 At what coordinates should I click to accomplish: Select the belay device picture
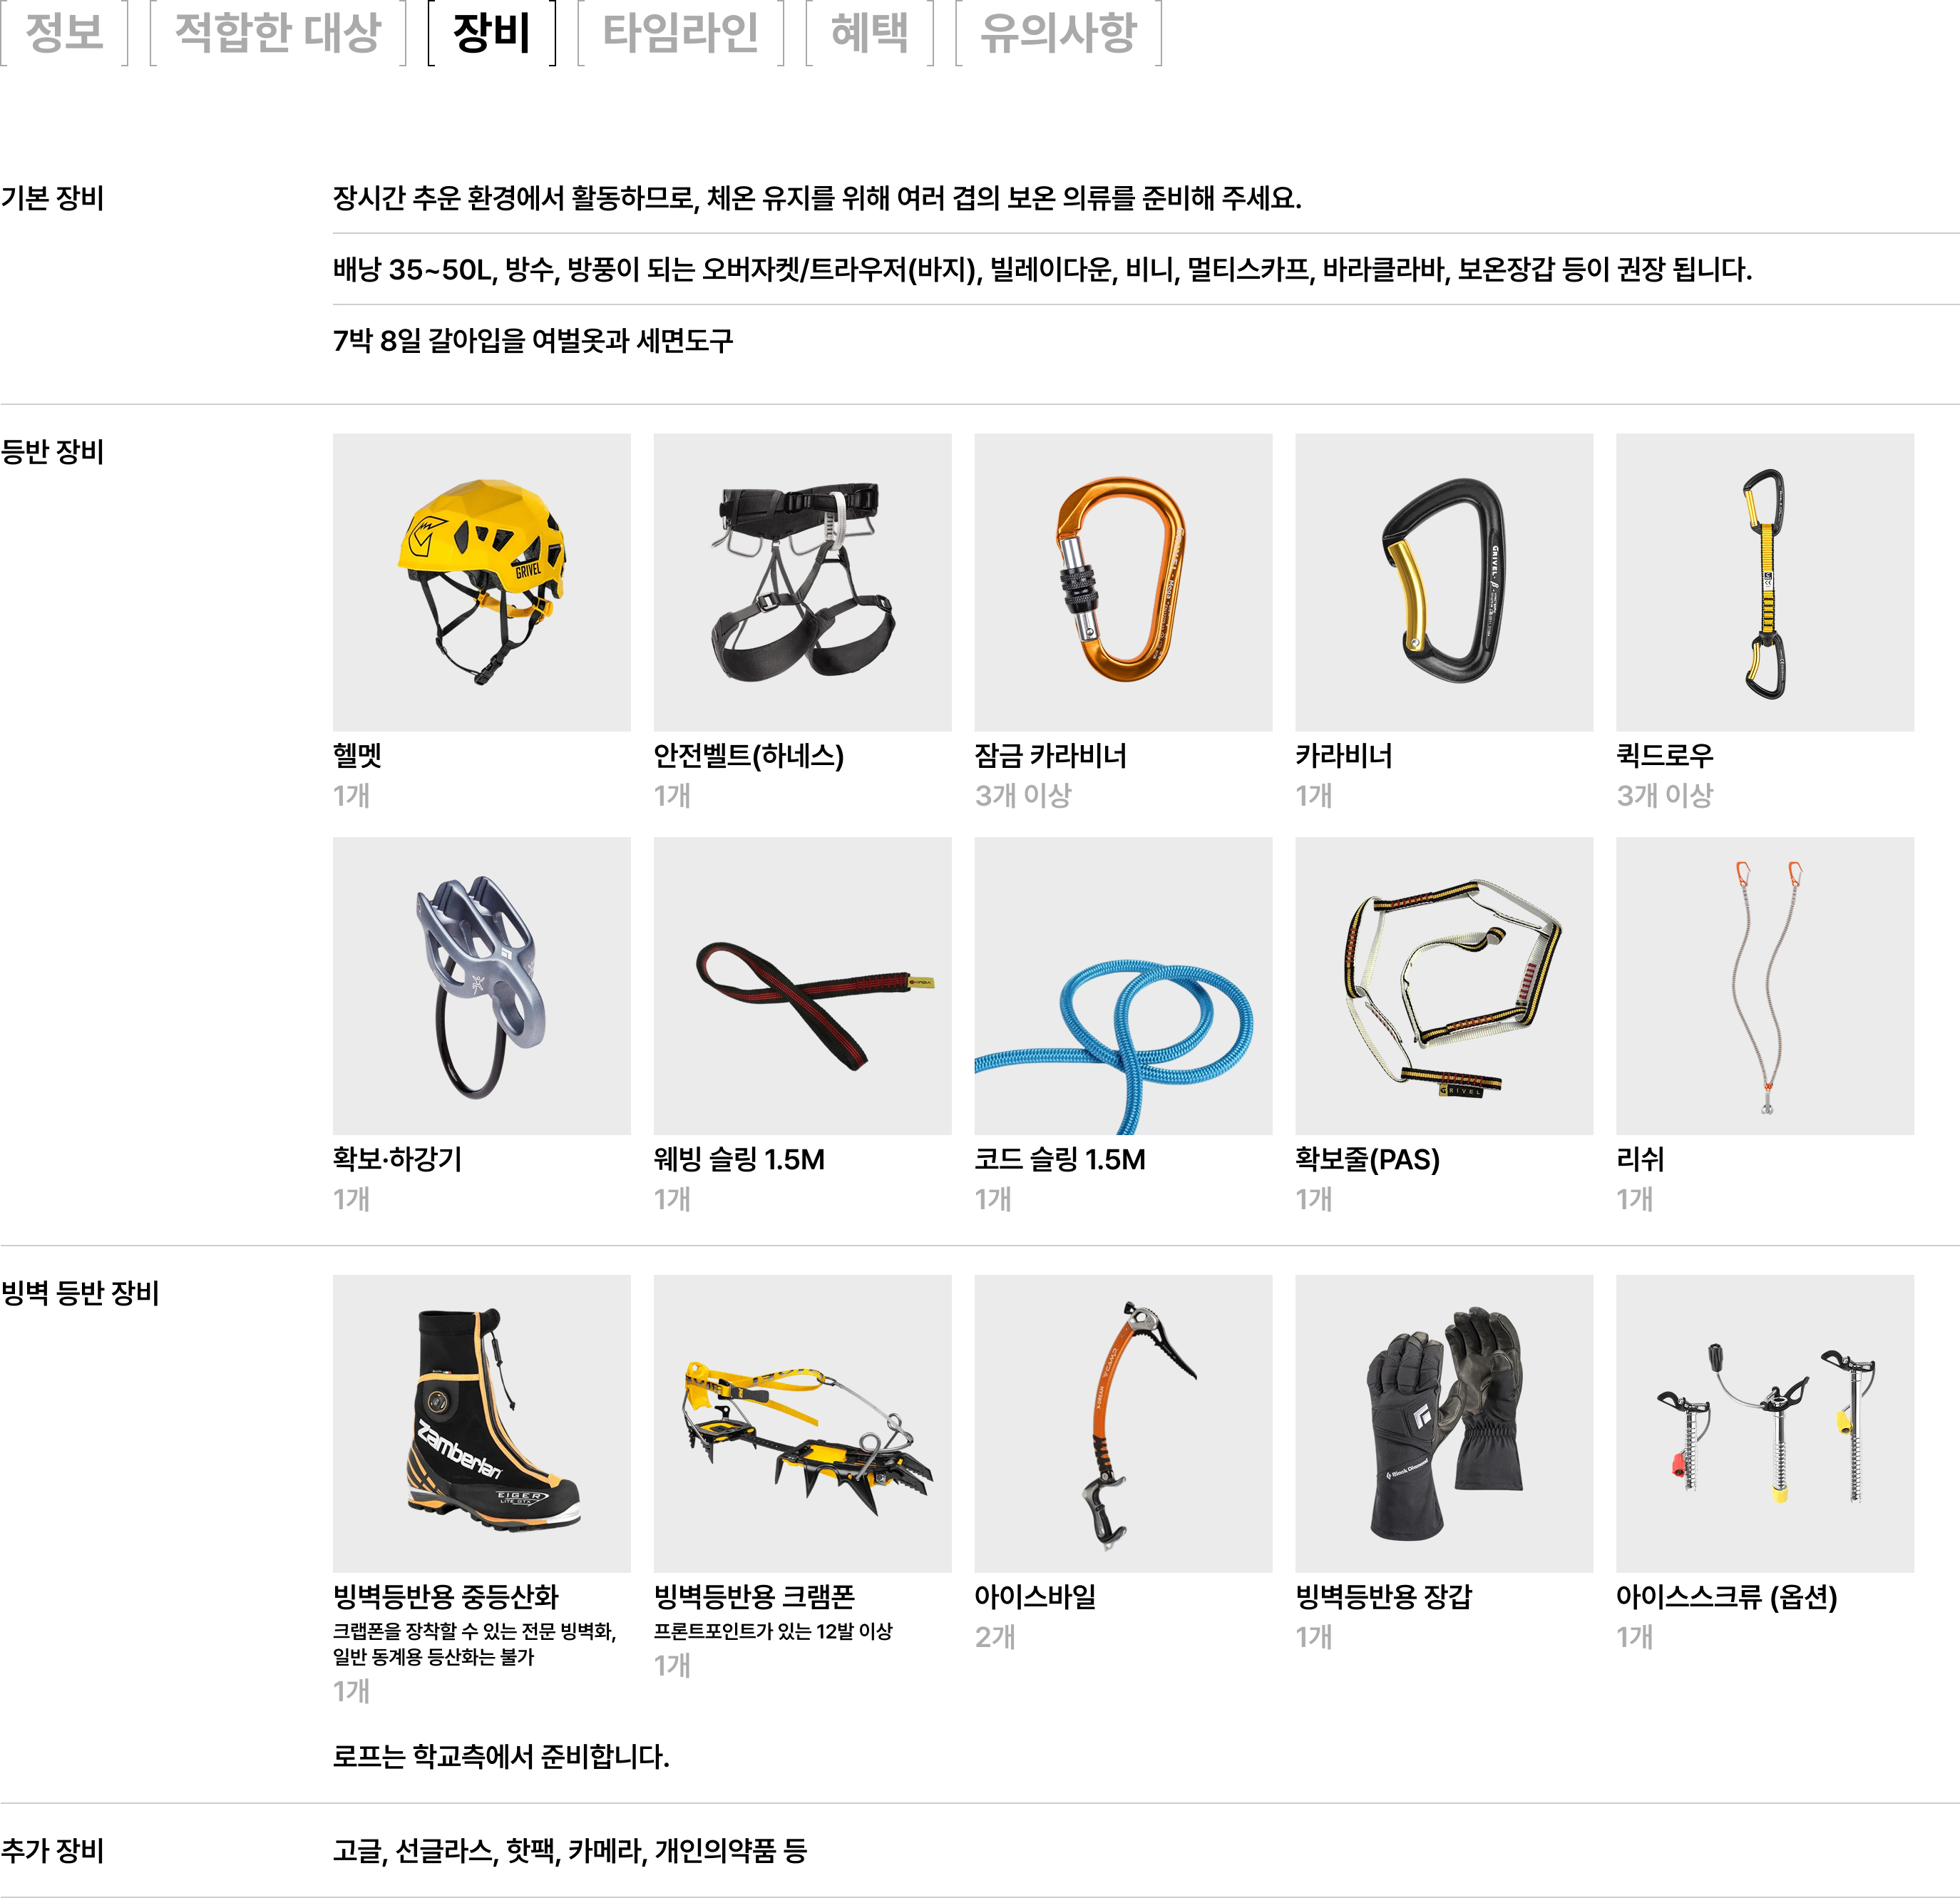(482, 986)
